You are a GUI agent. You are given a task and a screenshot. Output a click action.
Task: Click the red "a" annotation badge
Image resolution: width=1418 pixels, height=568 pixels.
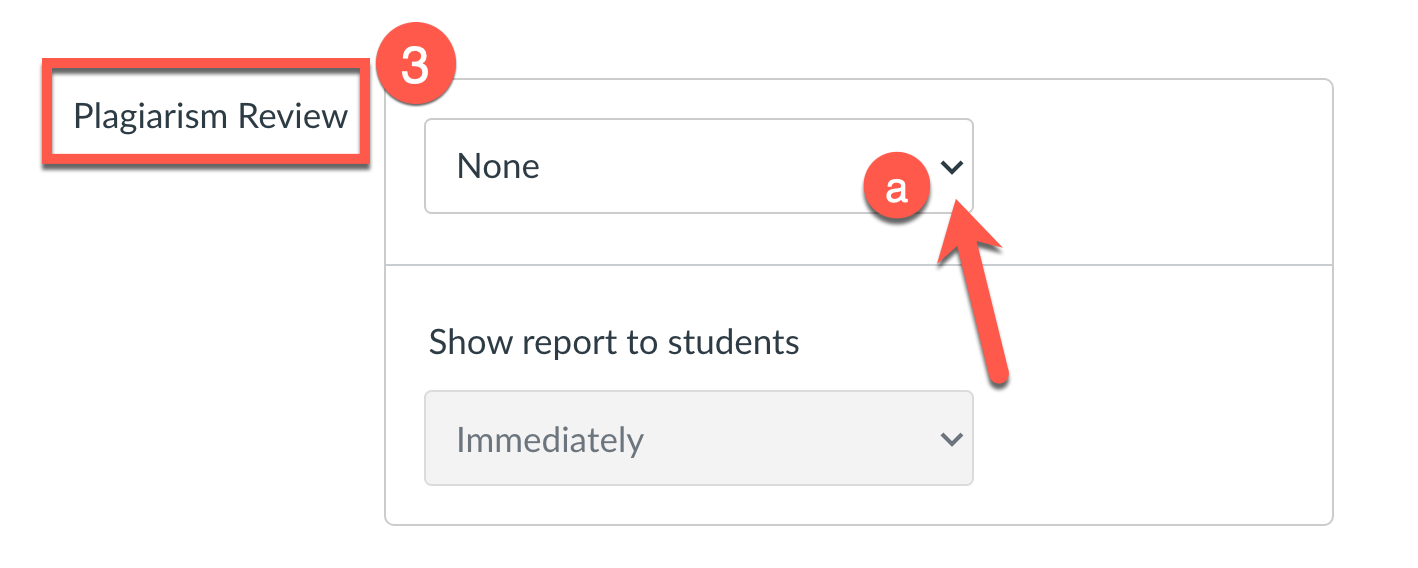[x=896, y=188]
